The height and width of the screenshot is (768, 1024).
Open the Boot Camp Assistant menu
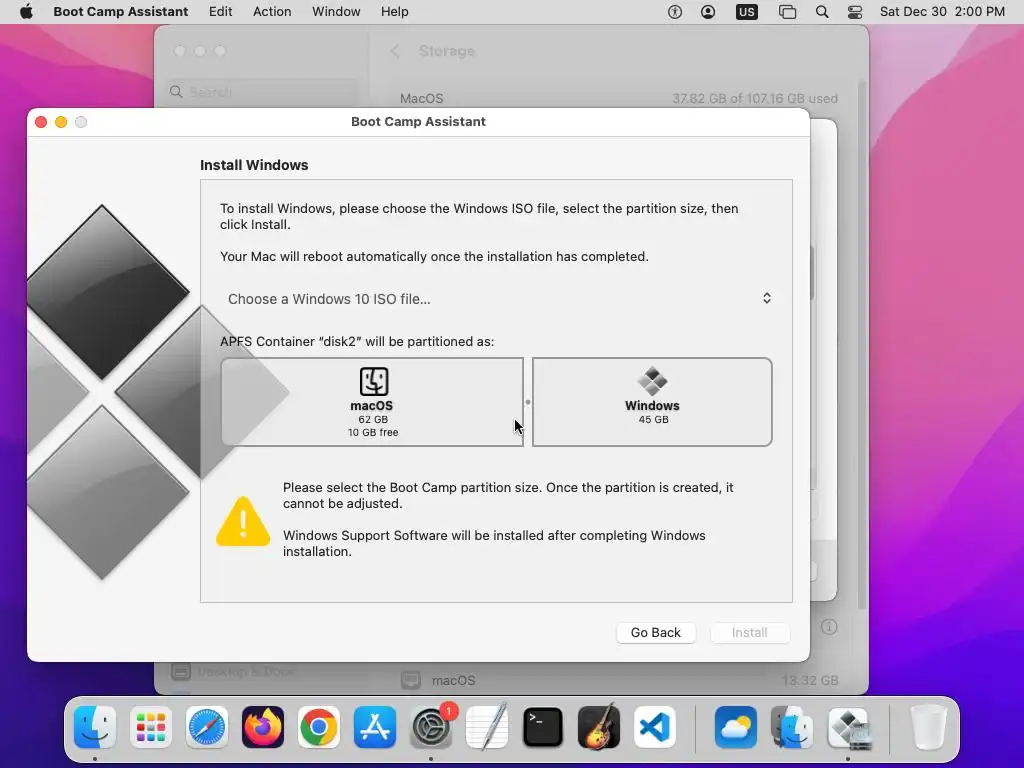120,12
